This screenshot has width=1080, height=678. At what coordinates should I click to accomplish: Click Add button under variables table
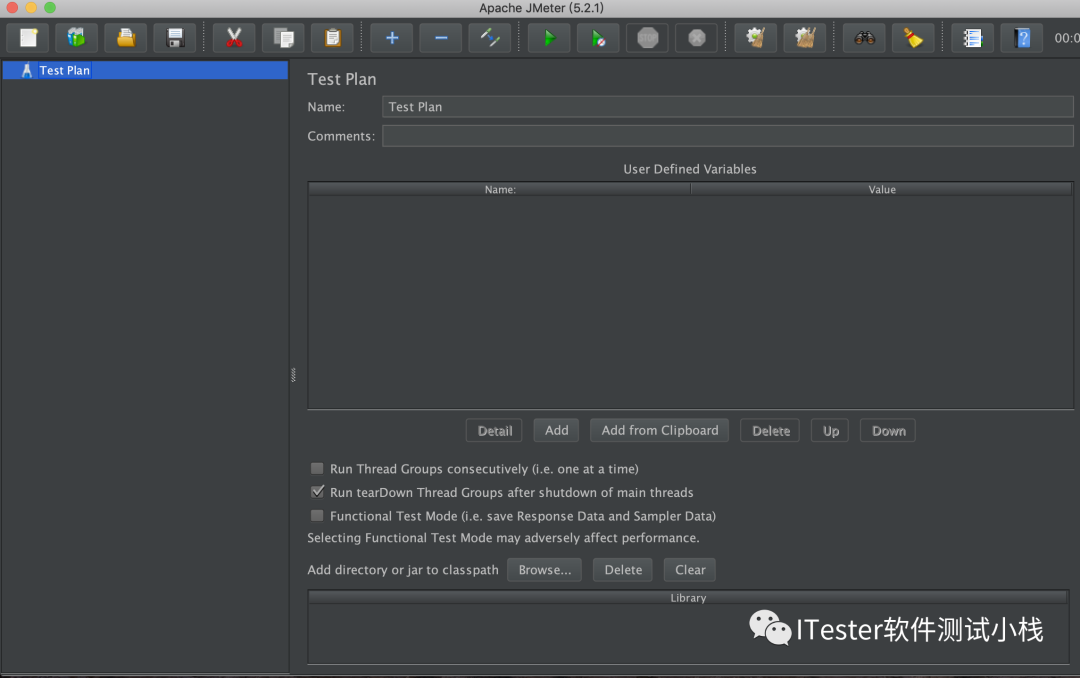[x=557, y=431]
